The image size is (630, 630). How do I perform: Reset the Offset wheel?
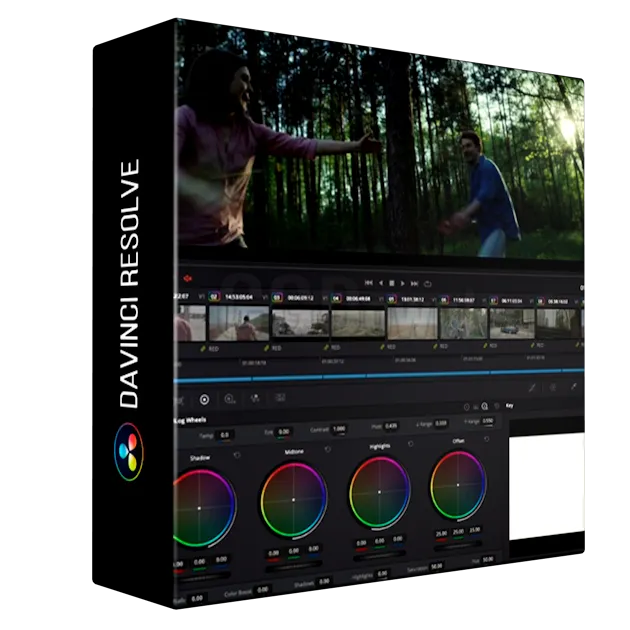pos(486,439)
